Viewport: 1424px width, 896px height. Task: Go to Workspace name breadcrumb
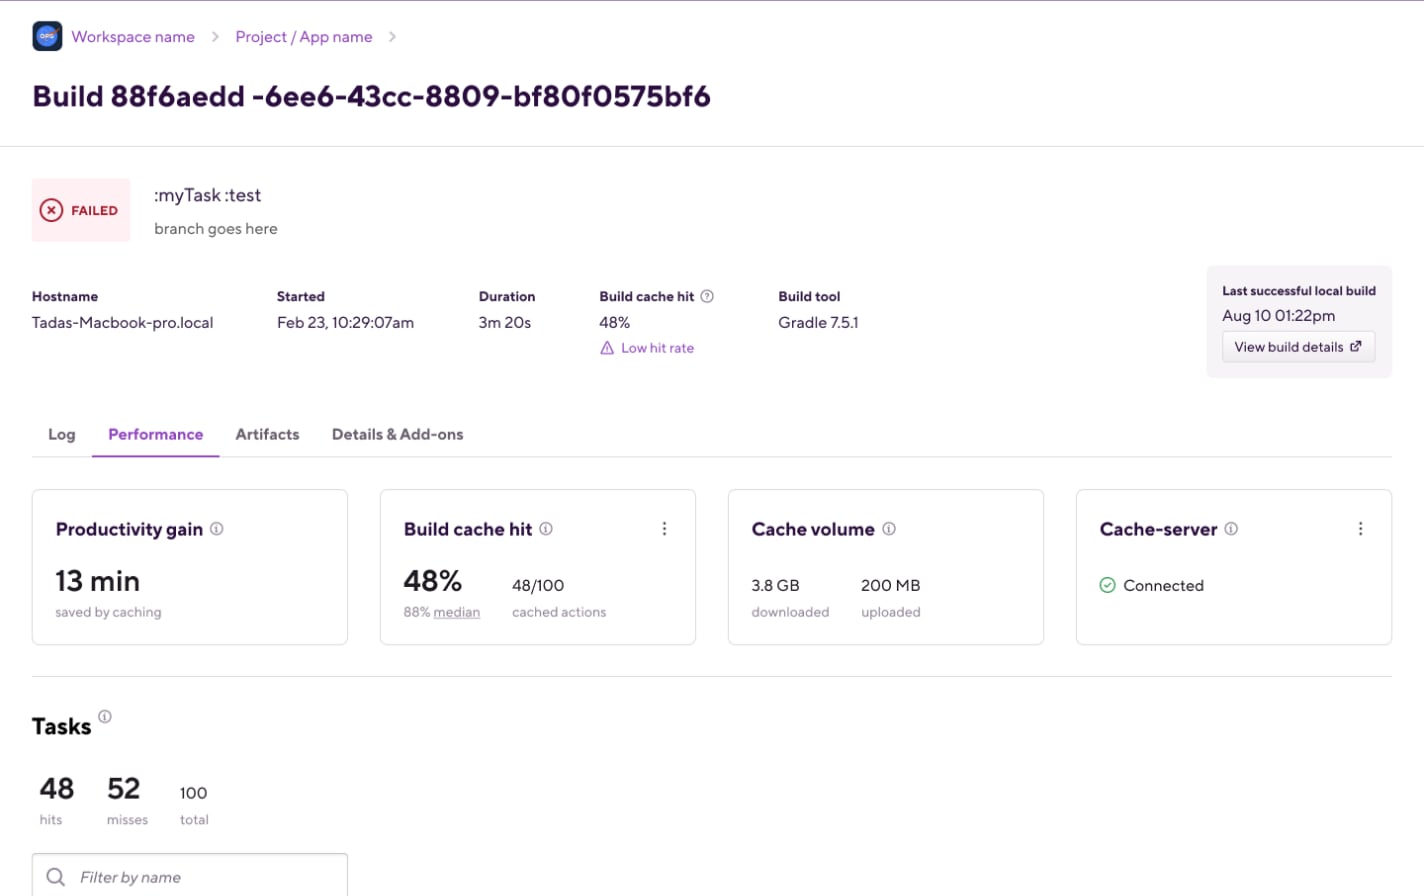133,37
